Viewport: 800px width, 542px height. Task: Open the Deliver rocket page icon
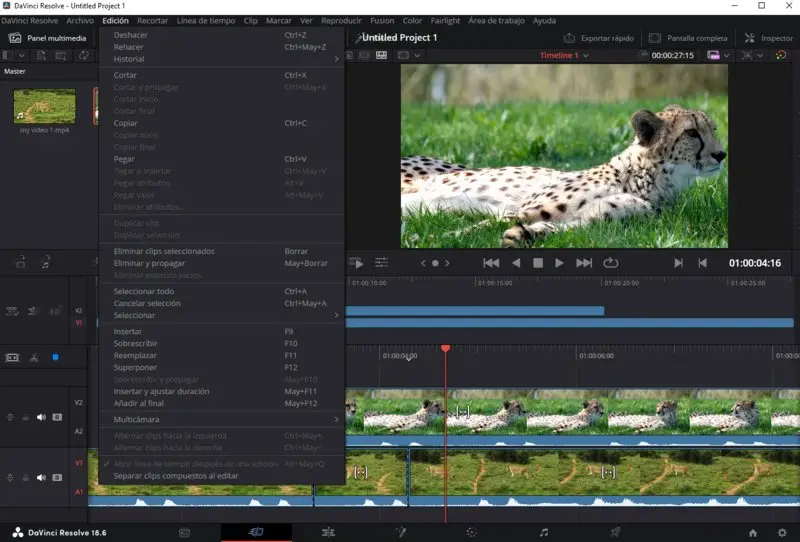pyautogui.click(x=615, y=532)
